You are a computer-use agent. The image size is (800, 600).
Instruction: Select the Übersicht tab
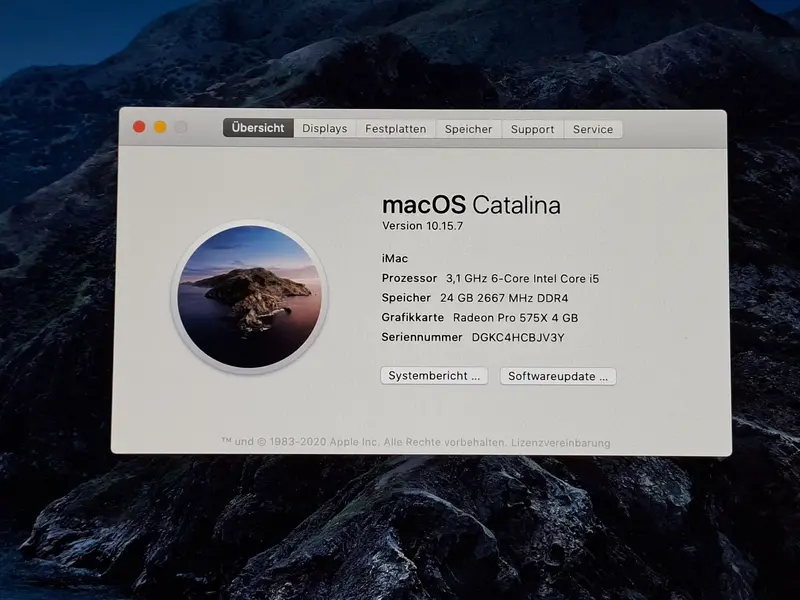(258, 128)
